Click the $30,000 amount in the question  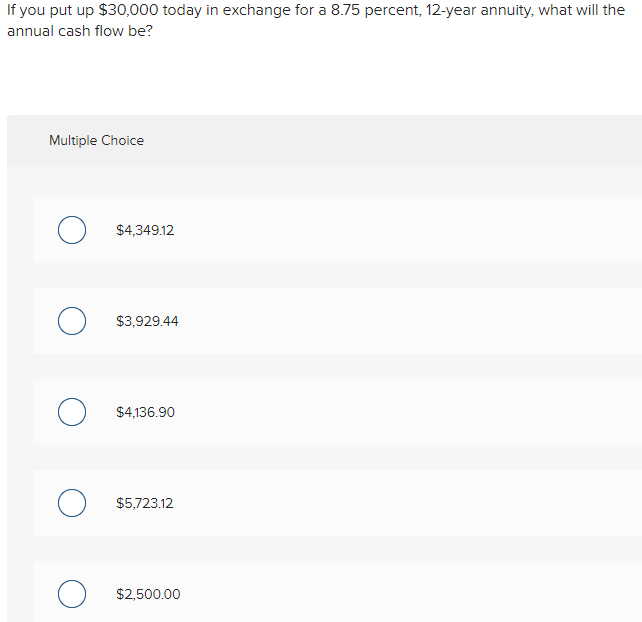point(130,11)
